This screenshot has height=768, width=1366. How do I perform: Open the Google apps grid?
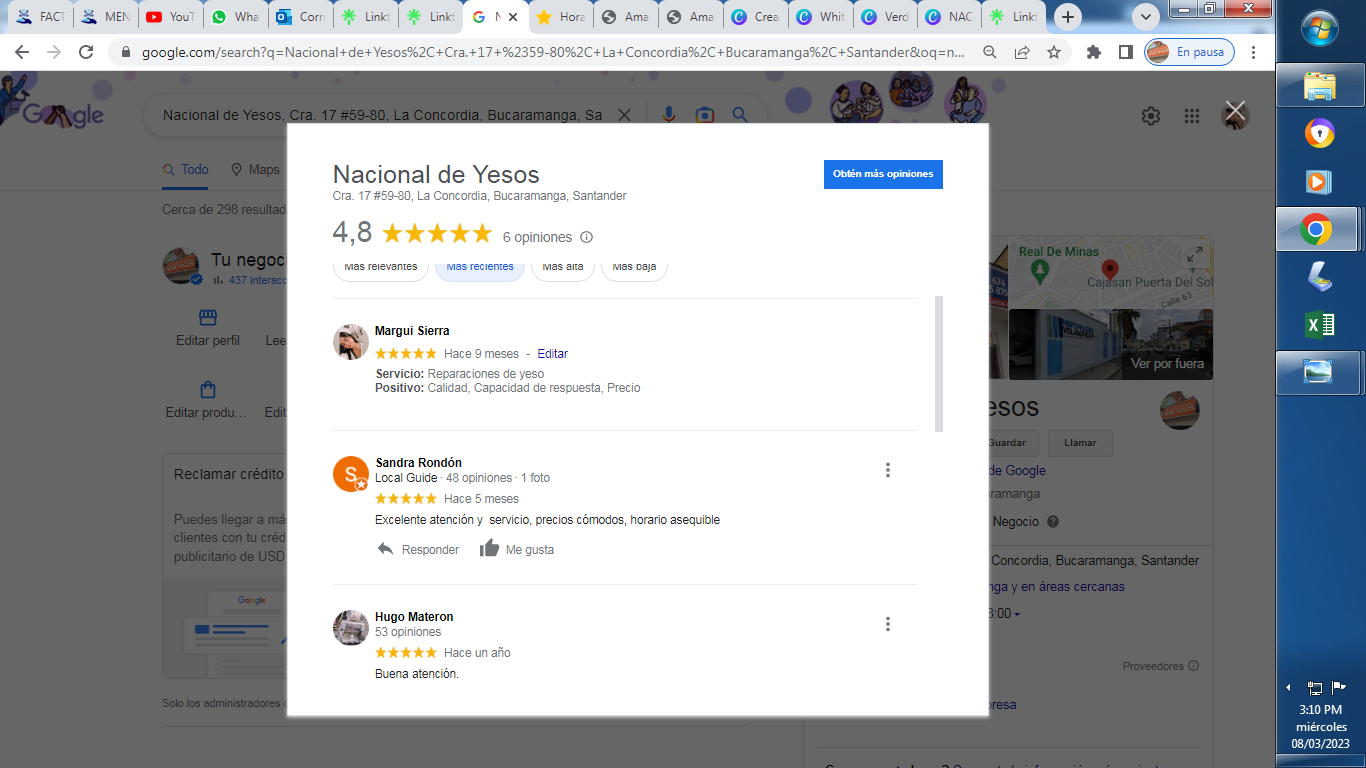click(x=1191, y=116)
